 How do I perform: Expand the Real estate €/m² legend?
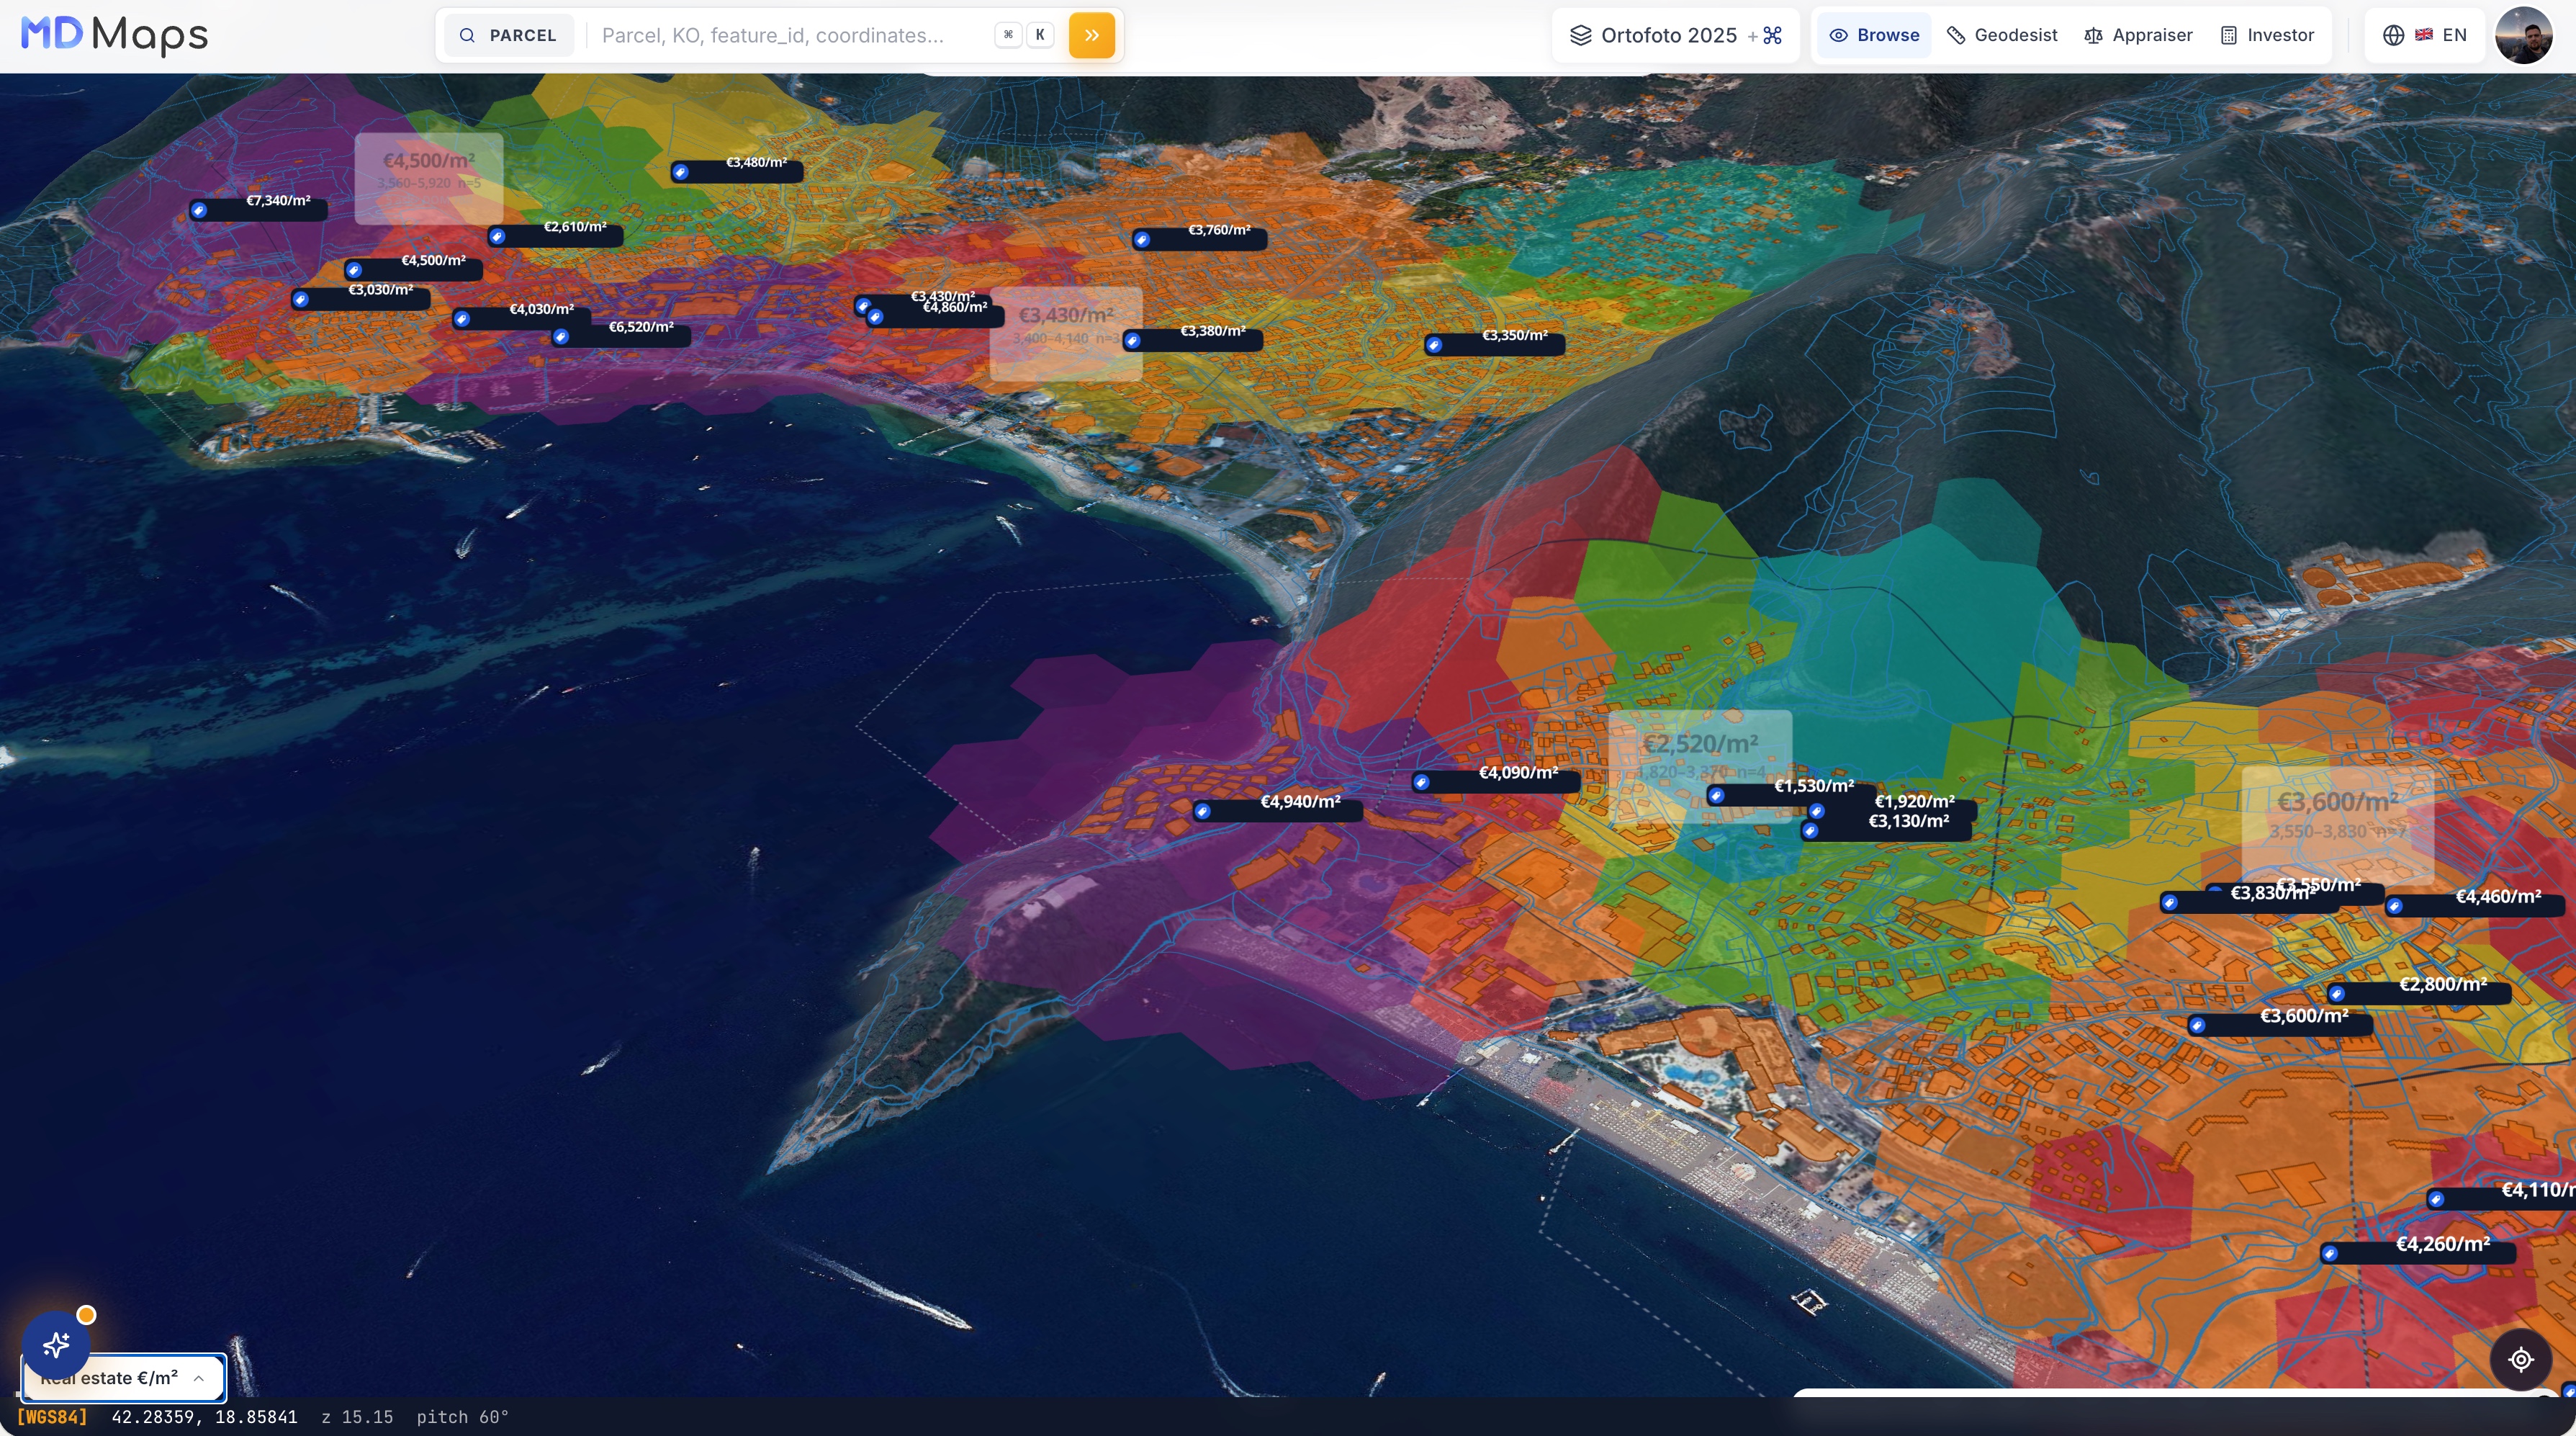click(124, 1378)
